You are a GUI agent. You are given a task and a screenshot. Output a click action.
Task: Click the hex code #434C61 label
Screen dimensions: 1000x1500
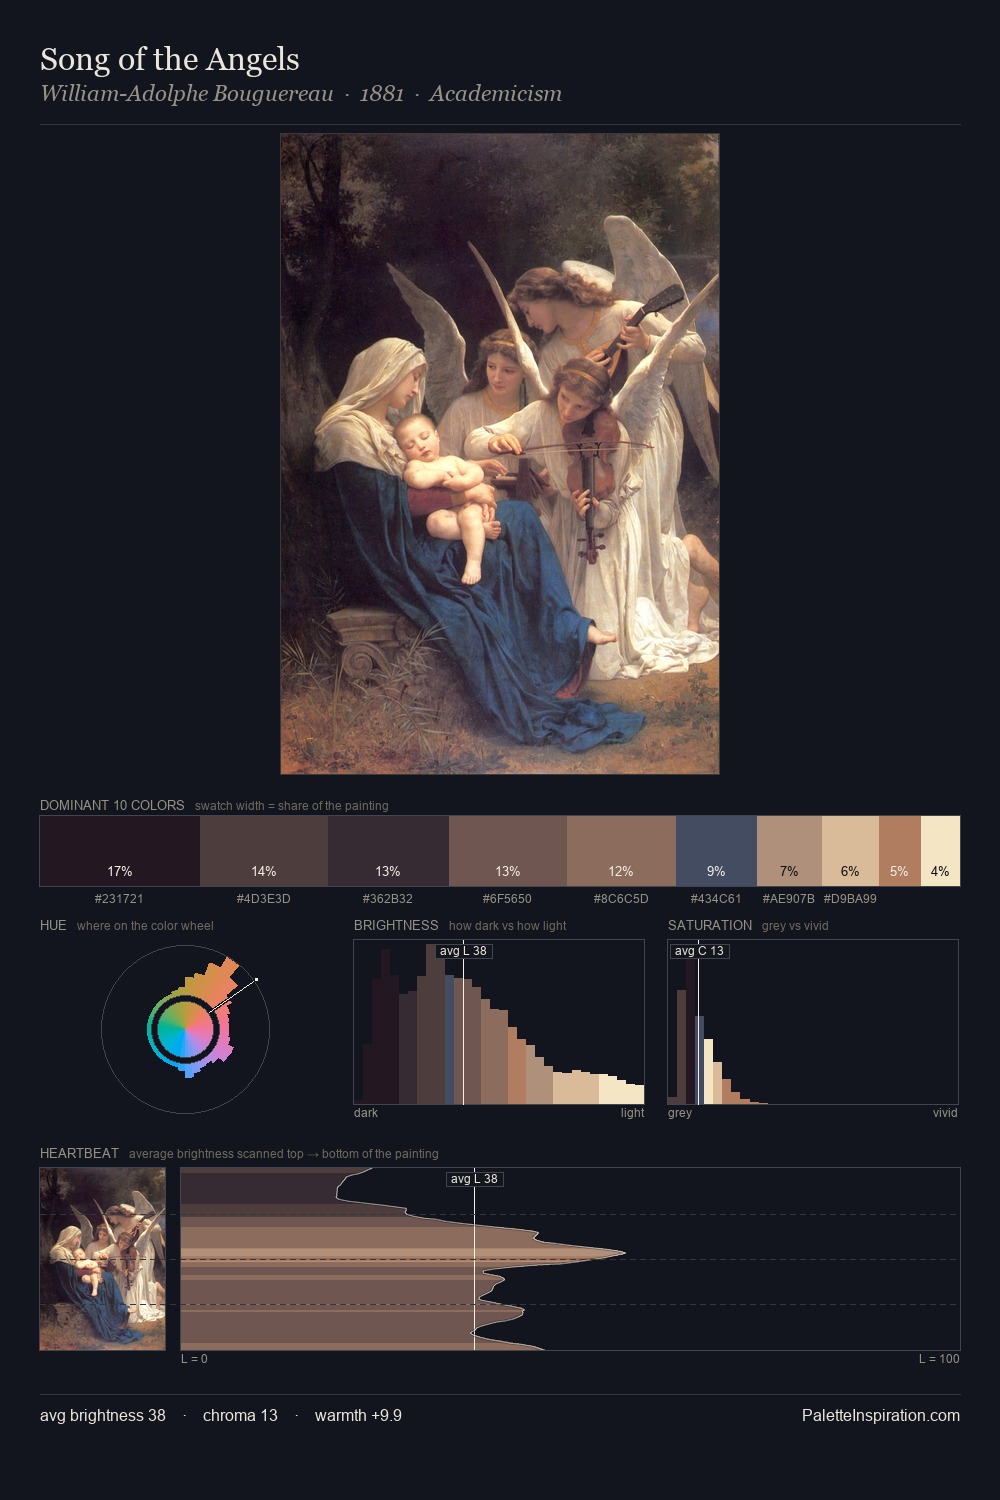pos(716,899)
